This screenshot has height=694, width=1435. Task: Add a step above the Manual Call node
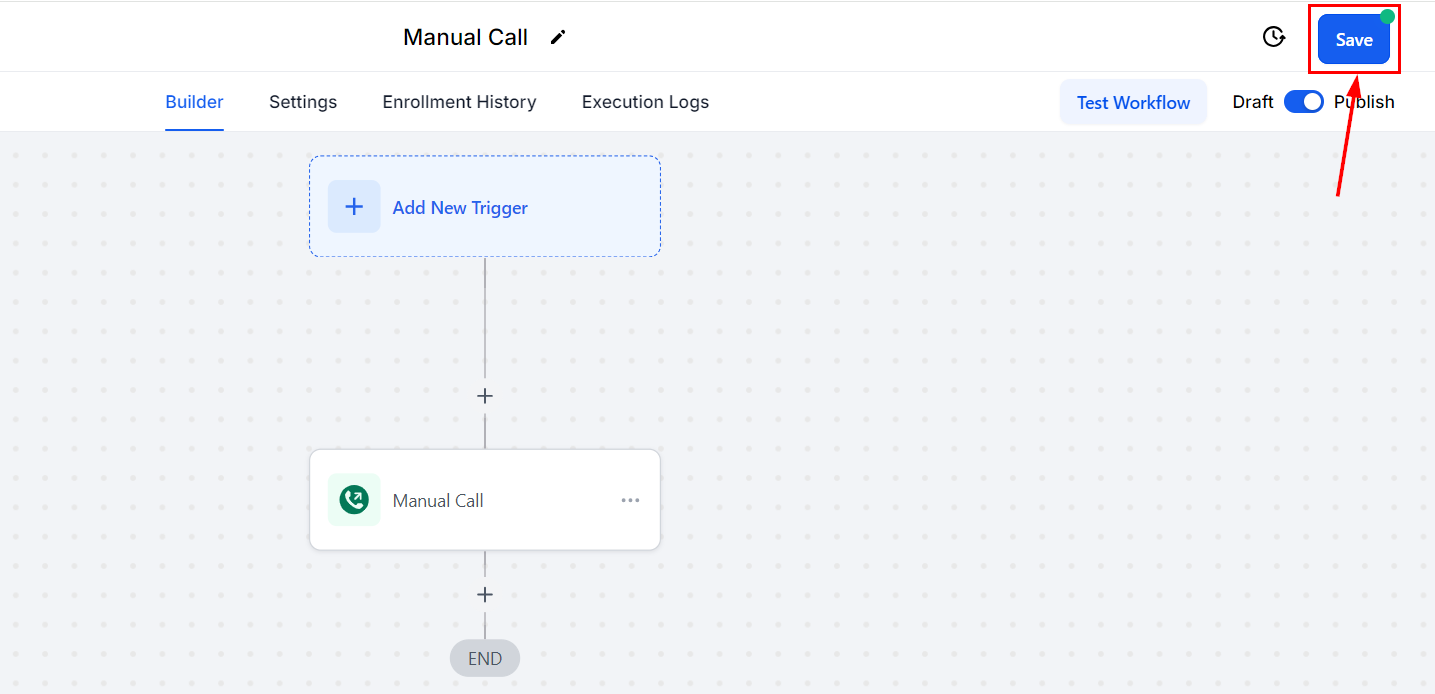[x=485, y=396]
